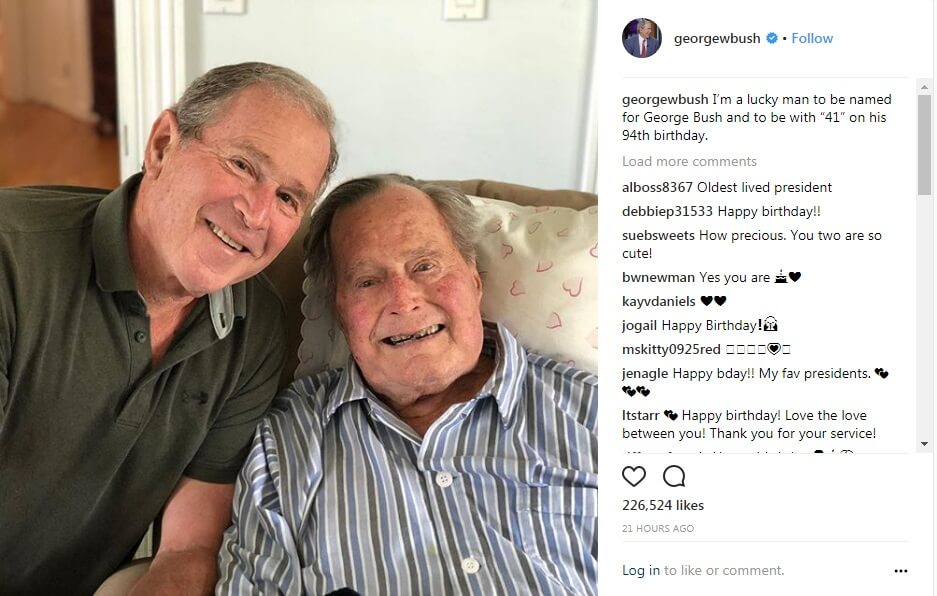
Task: Open alboss8367 commenter profile
Action: [657, 187]
